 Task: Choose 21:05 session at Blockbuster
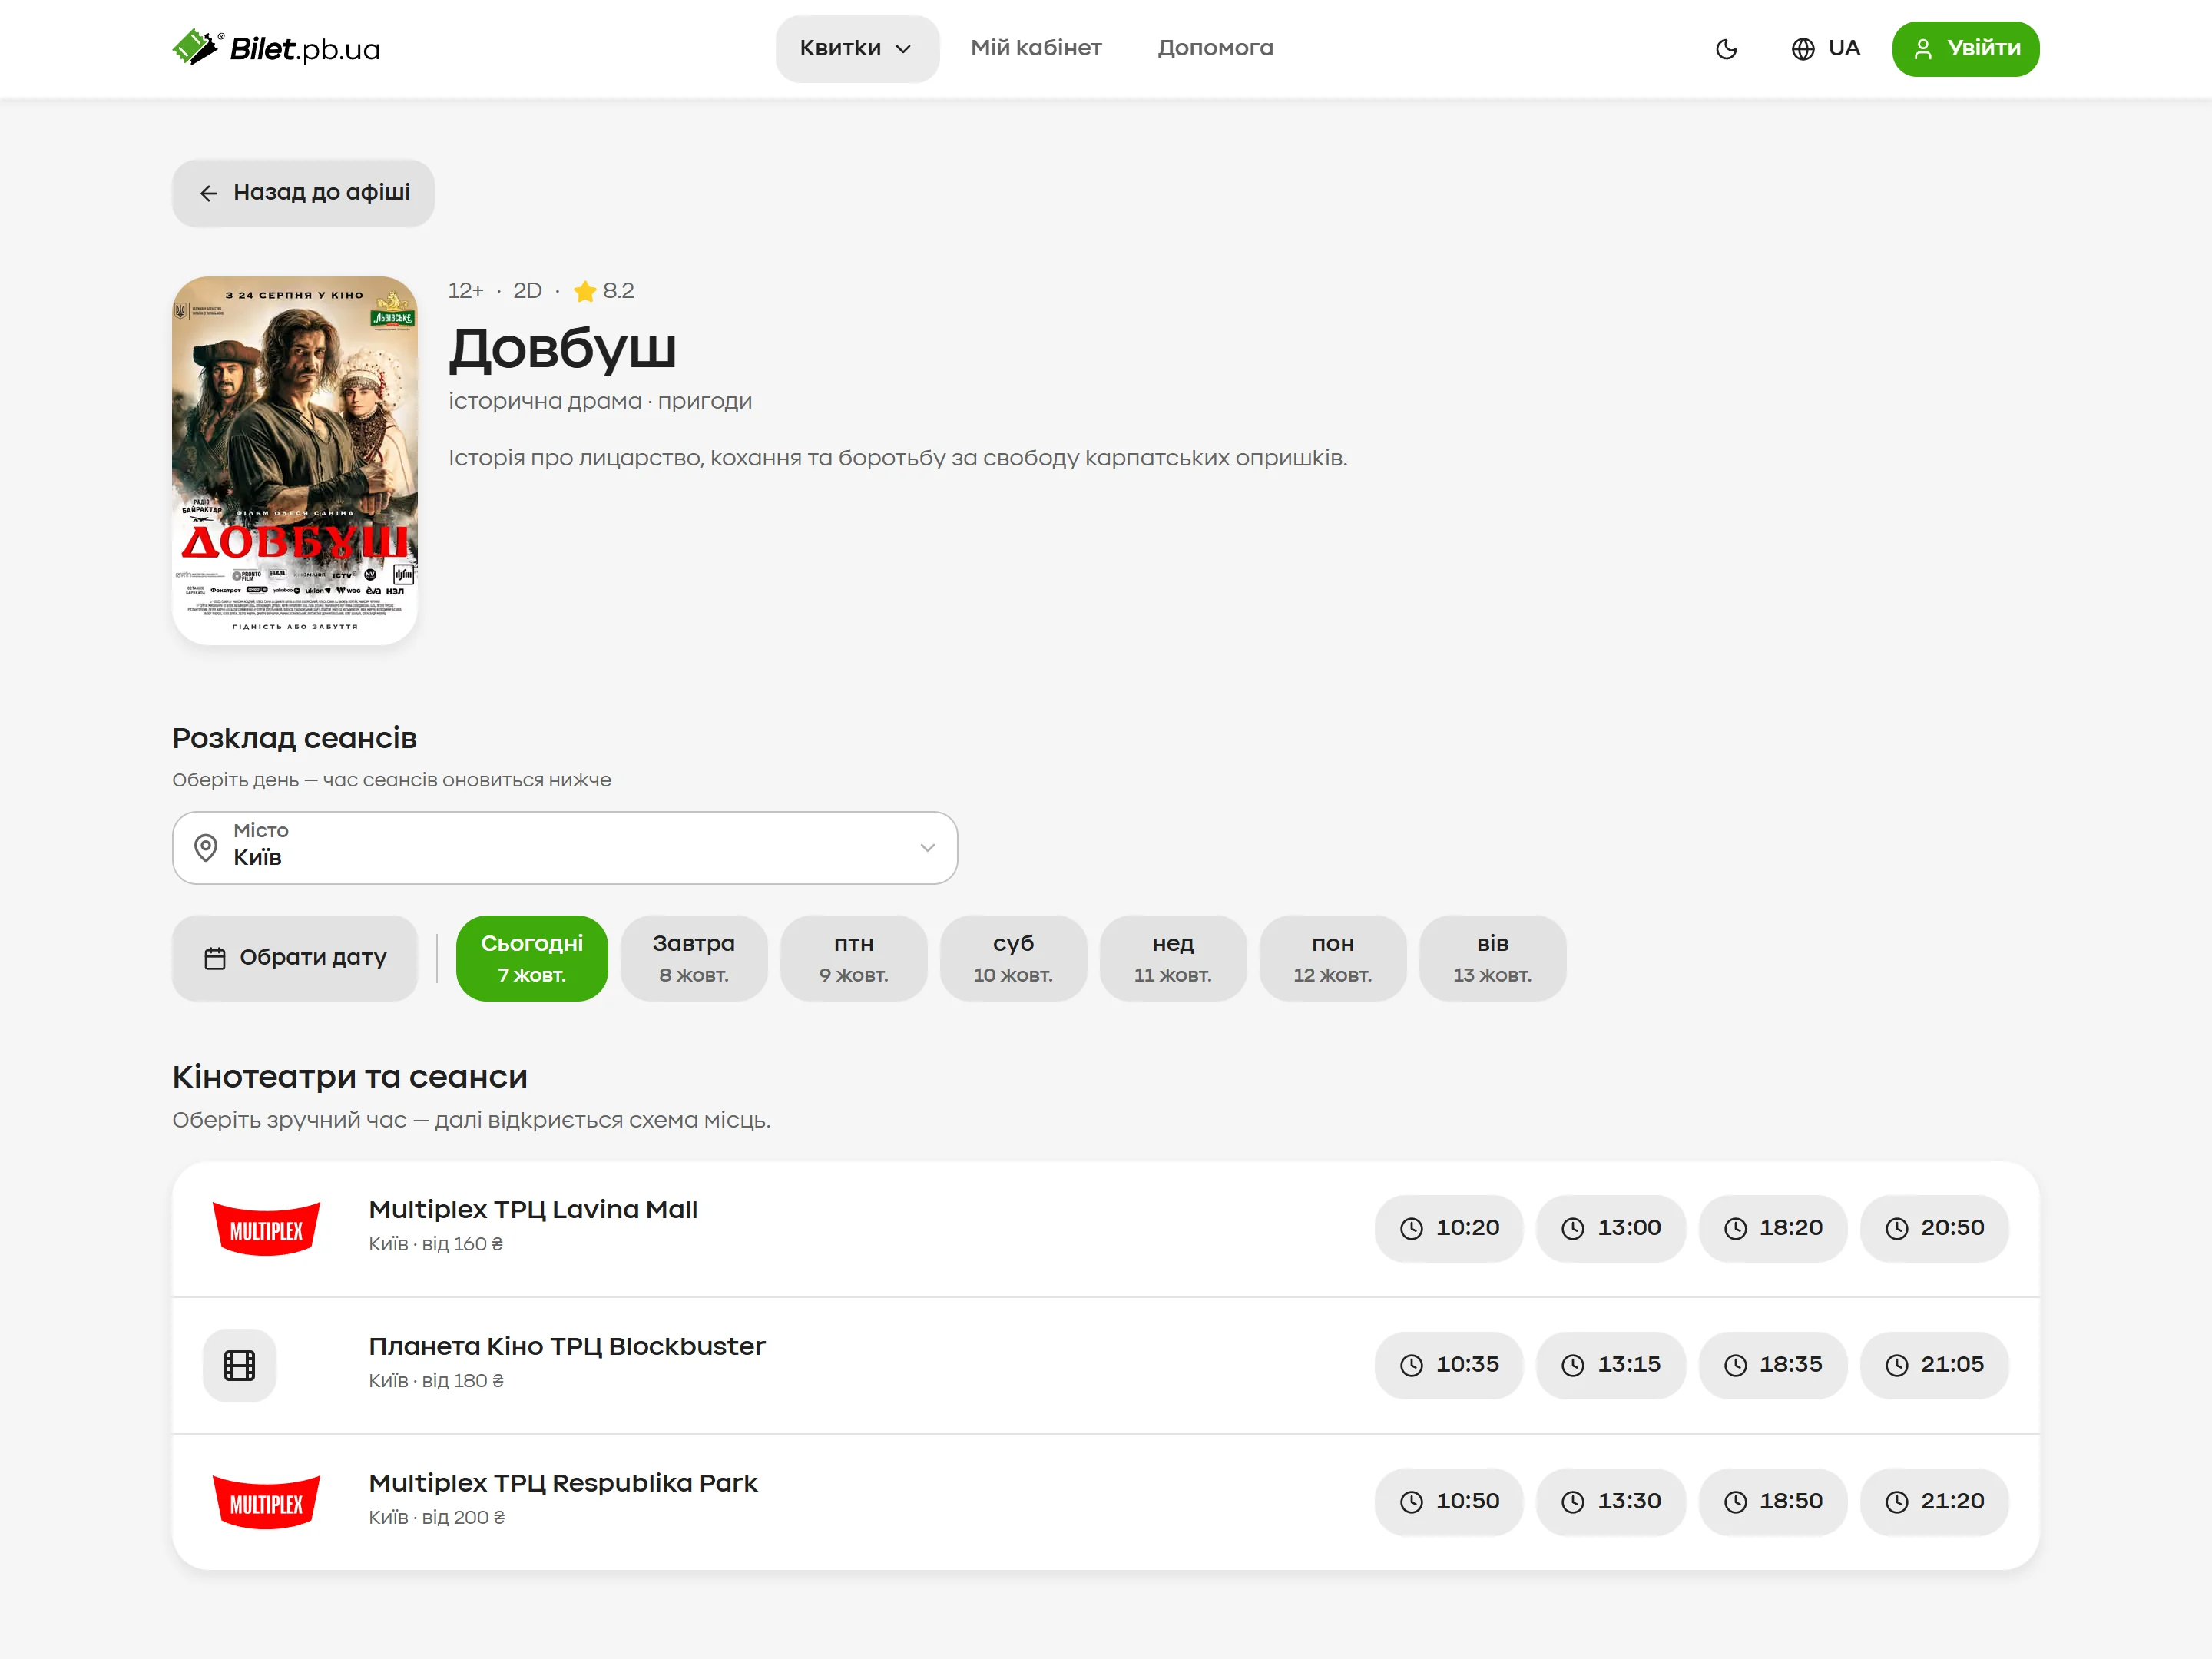(1934, 1366)
